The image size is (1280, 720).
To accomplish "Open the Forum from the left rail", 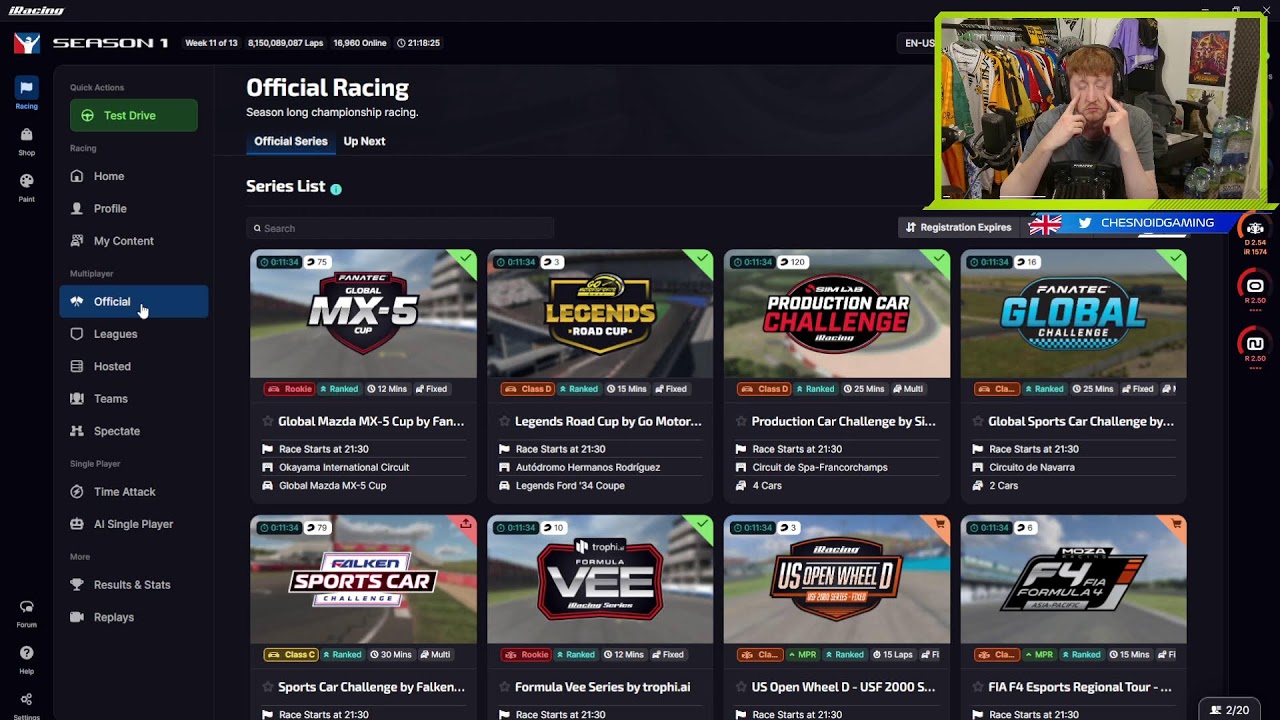I will pos(27,613).
